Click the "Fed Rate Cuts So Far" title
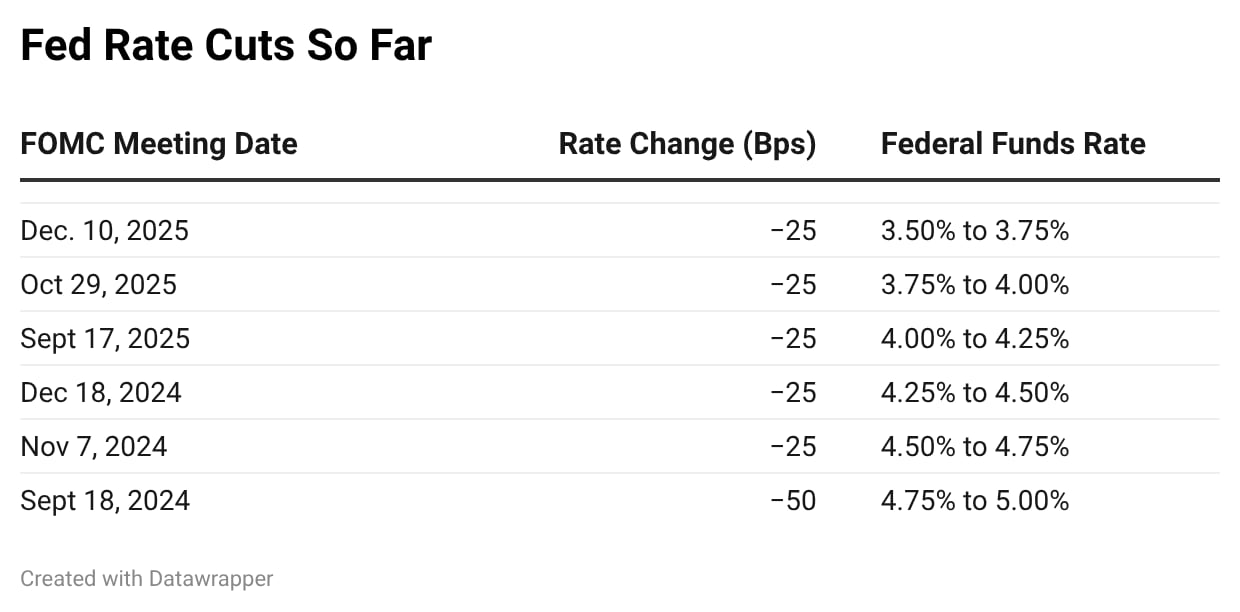The height and width of the screenshot is (612, 1240). 226,47
